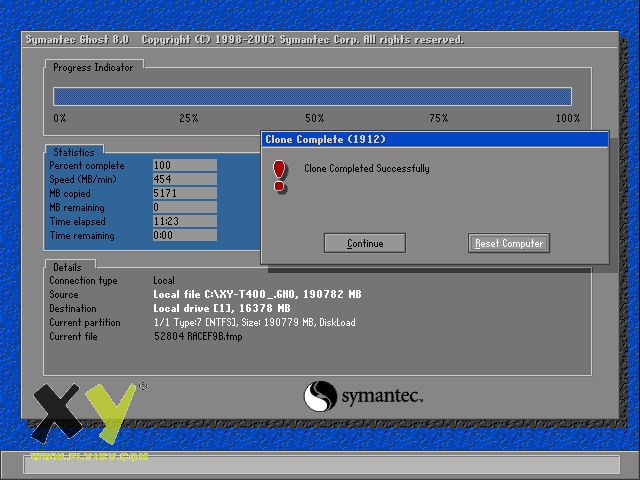This screenshot has width=640, height=480.
Task: Click the Connection type label
Action: 83,280
